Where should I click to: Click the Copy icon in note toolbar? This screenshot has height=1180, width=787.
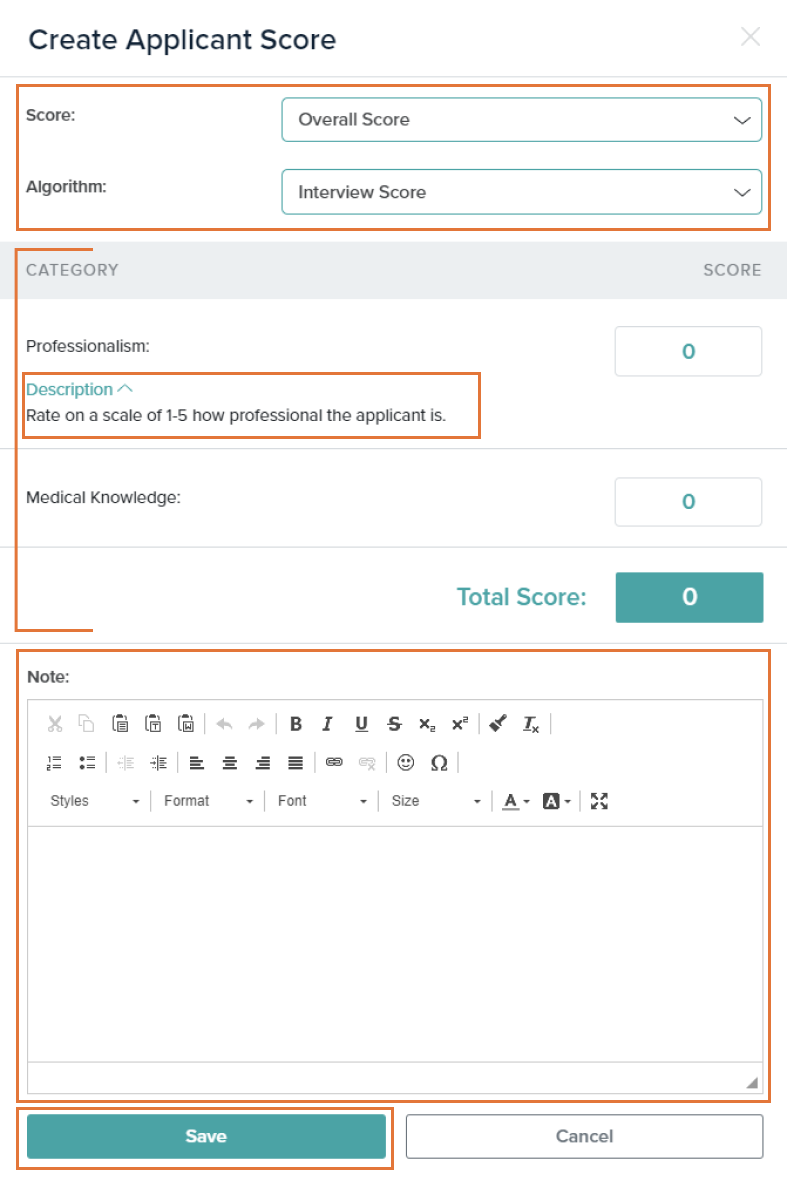pyautogui.click(x=87, y=724)
